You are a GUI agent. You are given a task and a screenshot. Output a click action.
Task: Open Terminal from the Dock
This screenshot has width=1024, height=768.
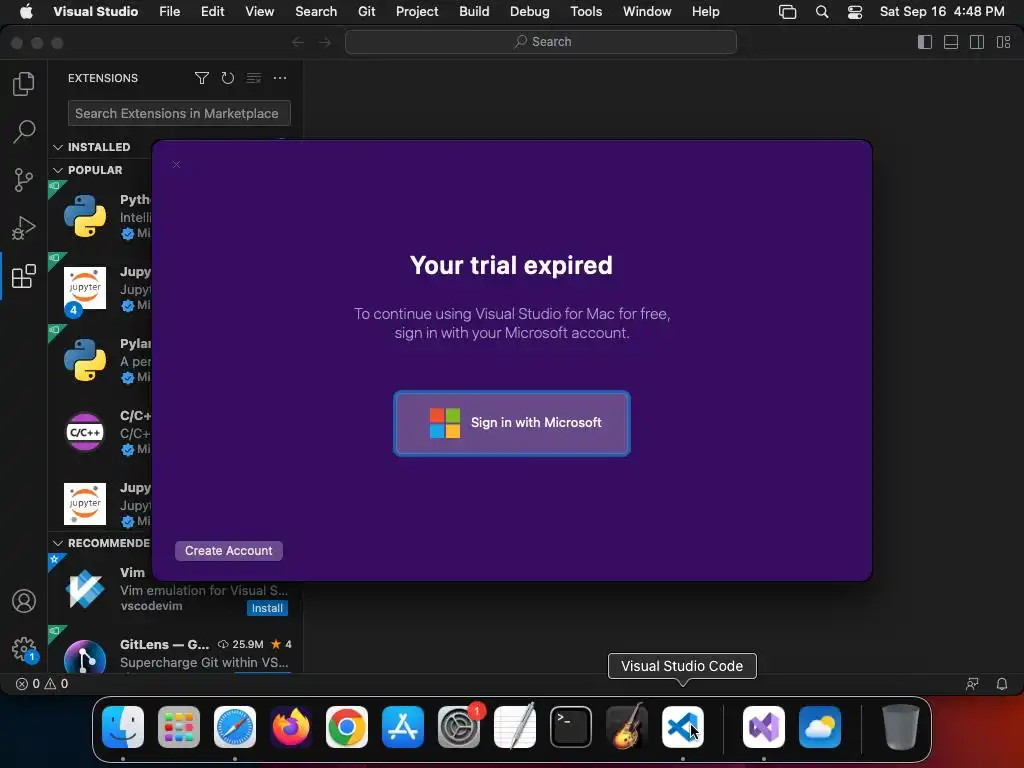pyautogui.click(x=571, y=727)
